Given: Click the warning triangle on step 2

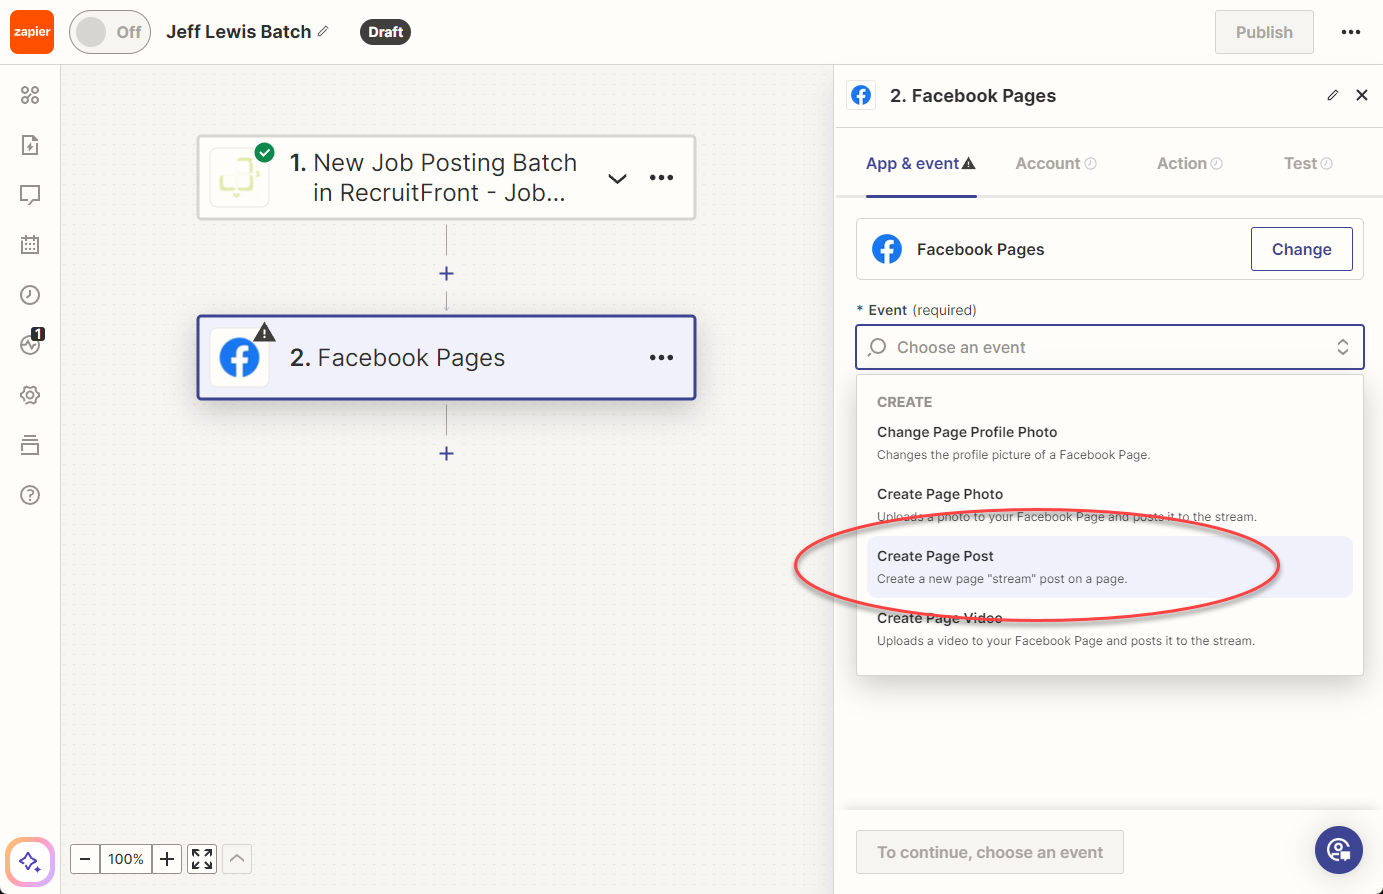Looking at the screenshot, I should 264,331.
